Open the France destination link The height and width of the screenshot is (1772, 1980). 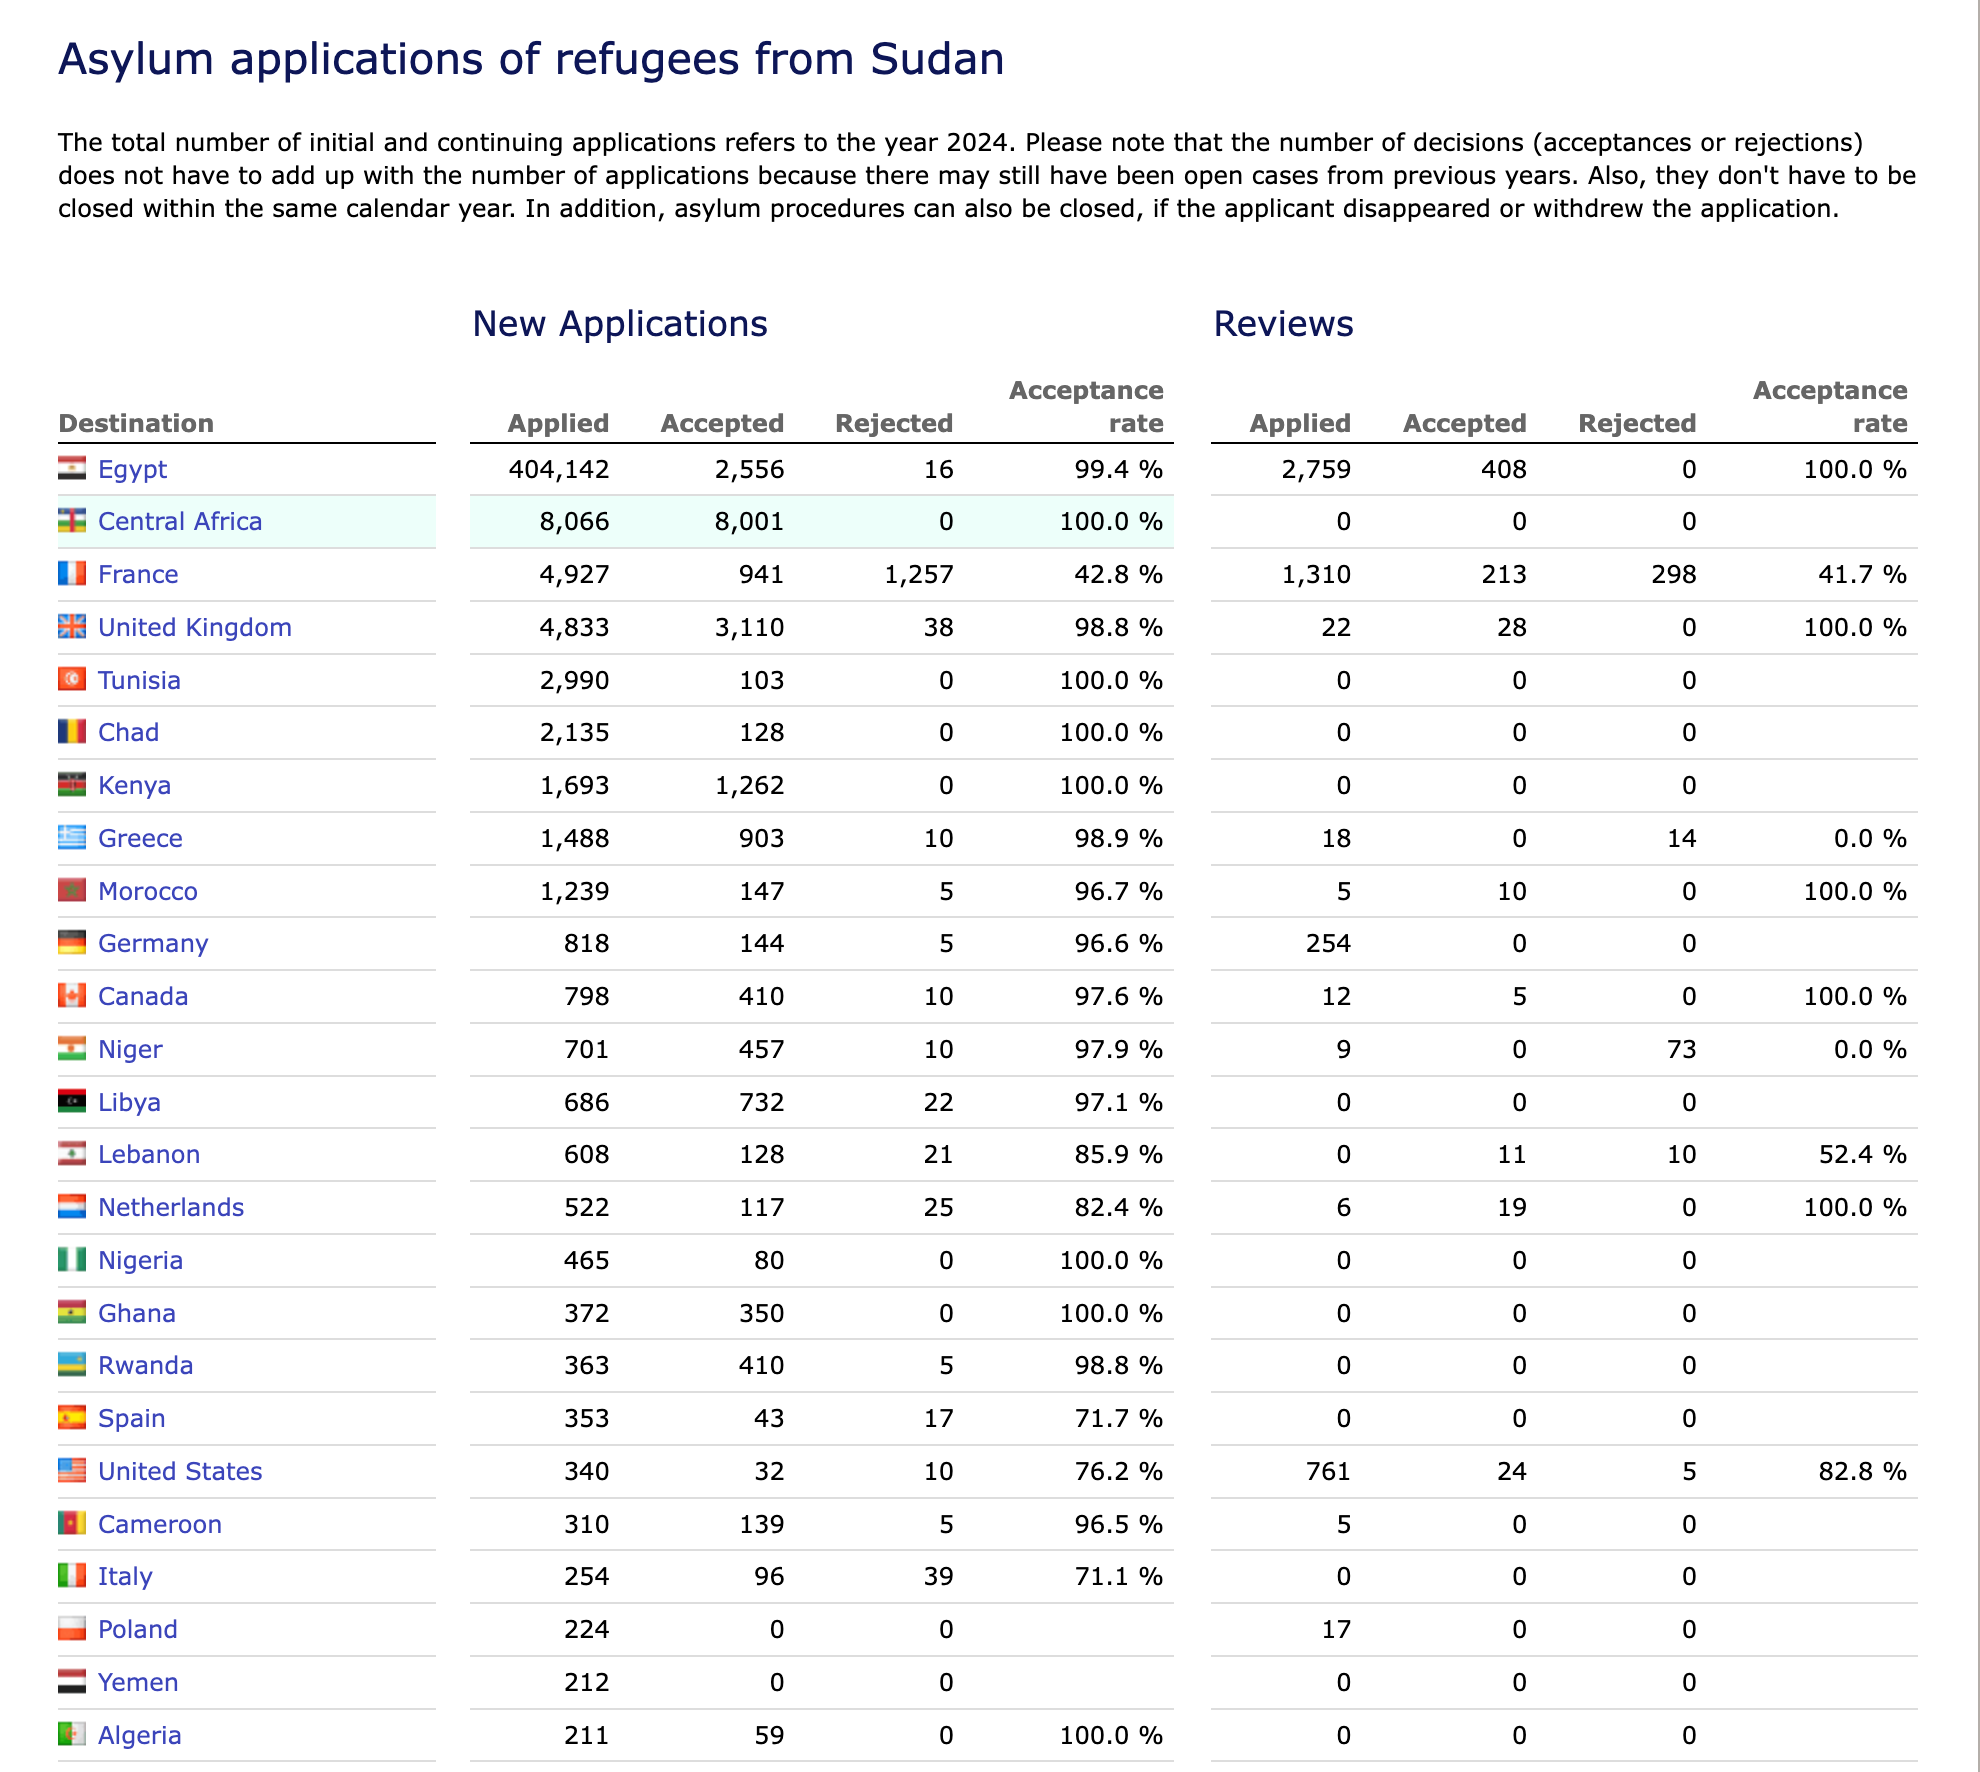[x=138, y=574]
